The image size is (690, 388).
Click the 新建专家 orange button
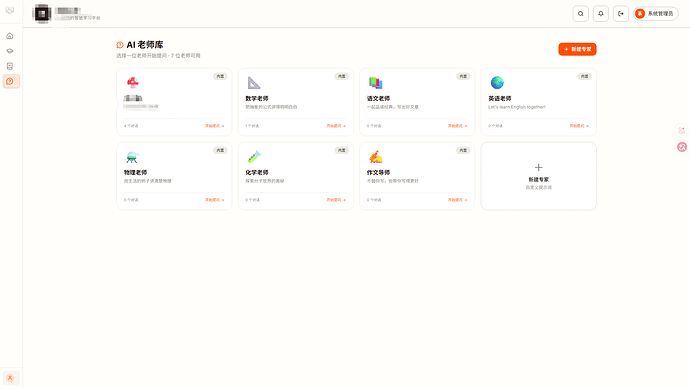577,49
